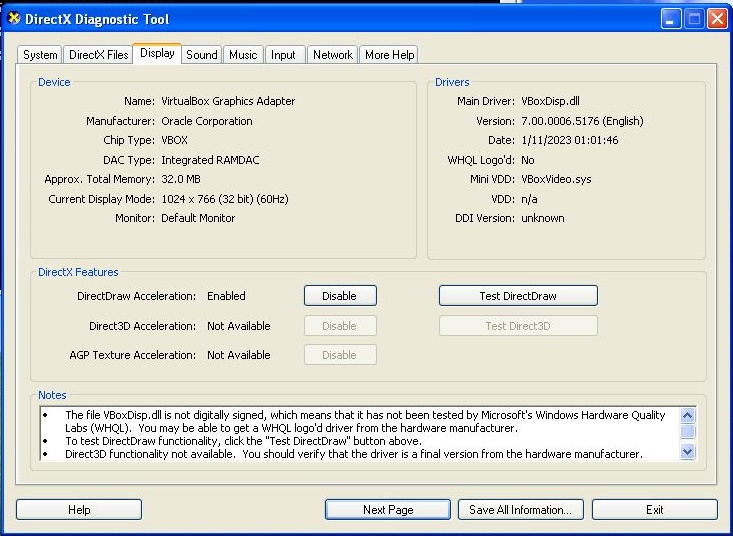Click VDD value 'n/a'

pyautogui.click(x=529, y=199)
